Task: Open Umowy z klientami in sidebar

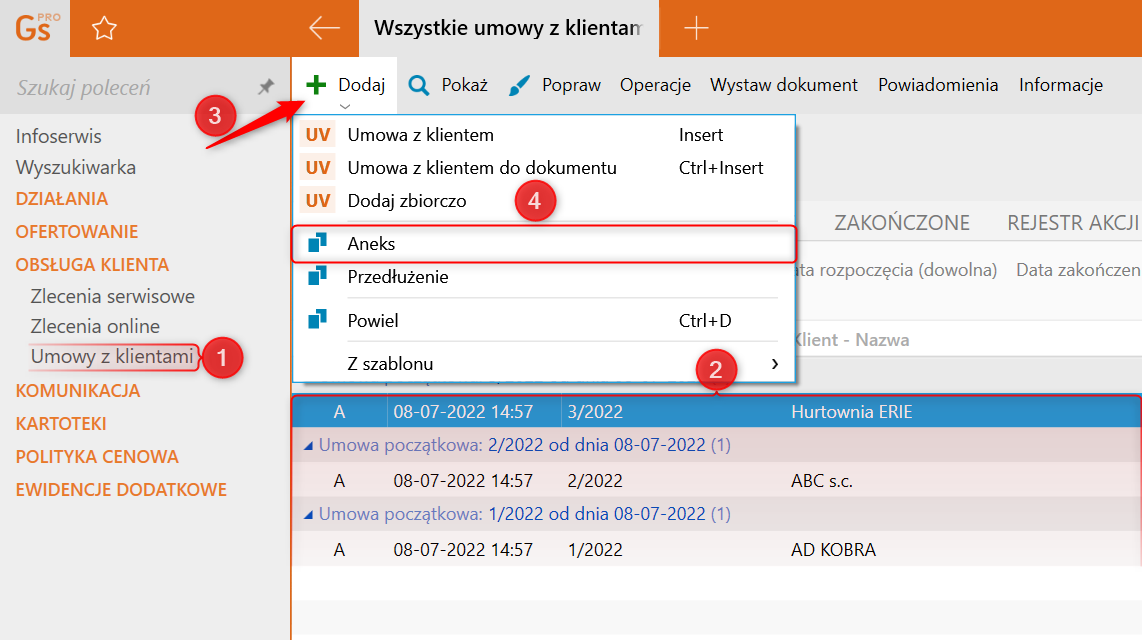Action: [x=111, y=356]
